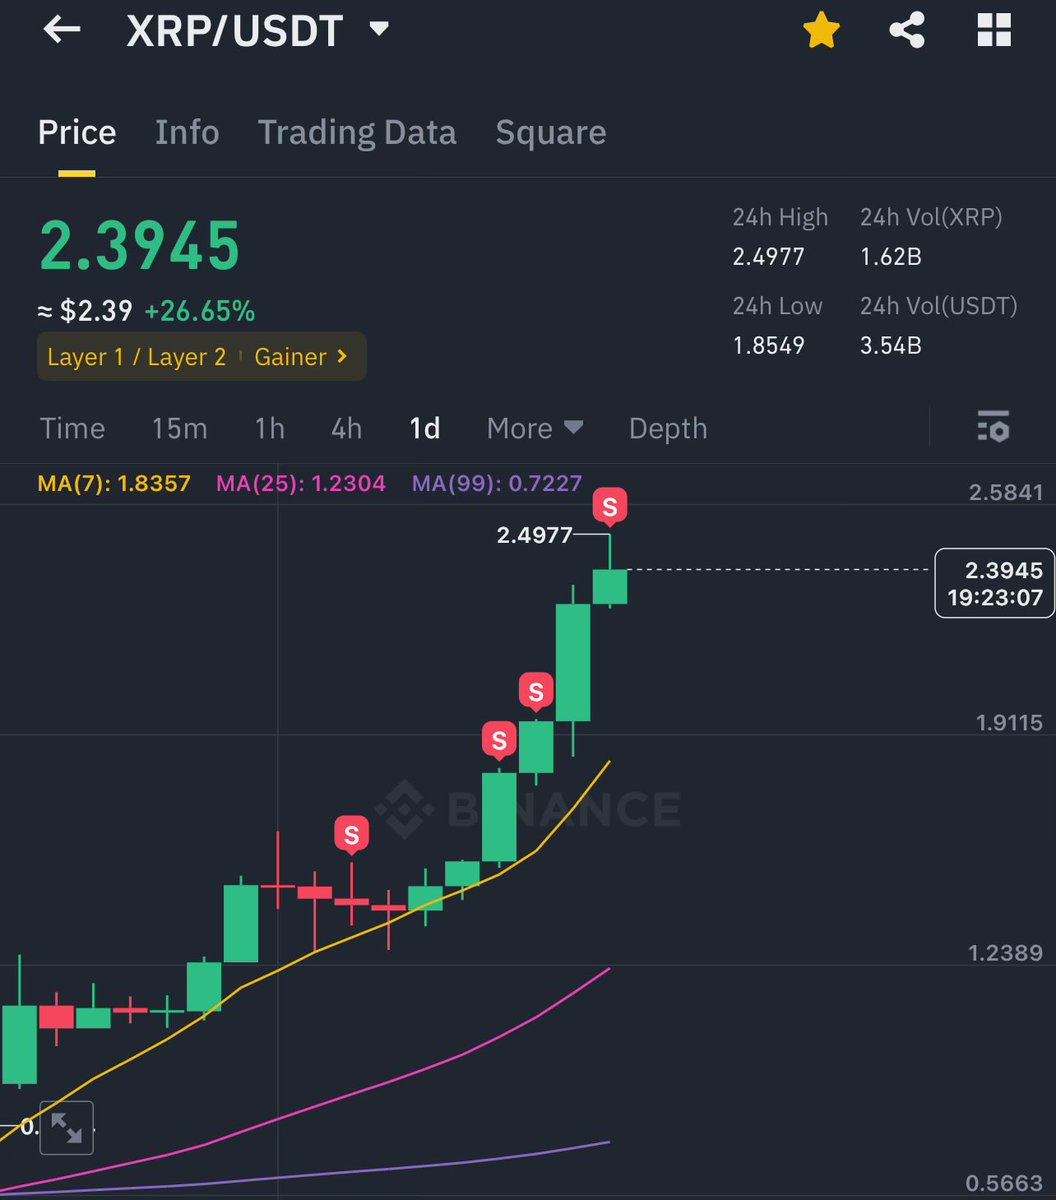The image size is (1056, 1200).
Task: Expand chart to fullscreen with arrows icon
Action: point(67,1128)
